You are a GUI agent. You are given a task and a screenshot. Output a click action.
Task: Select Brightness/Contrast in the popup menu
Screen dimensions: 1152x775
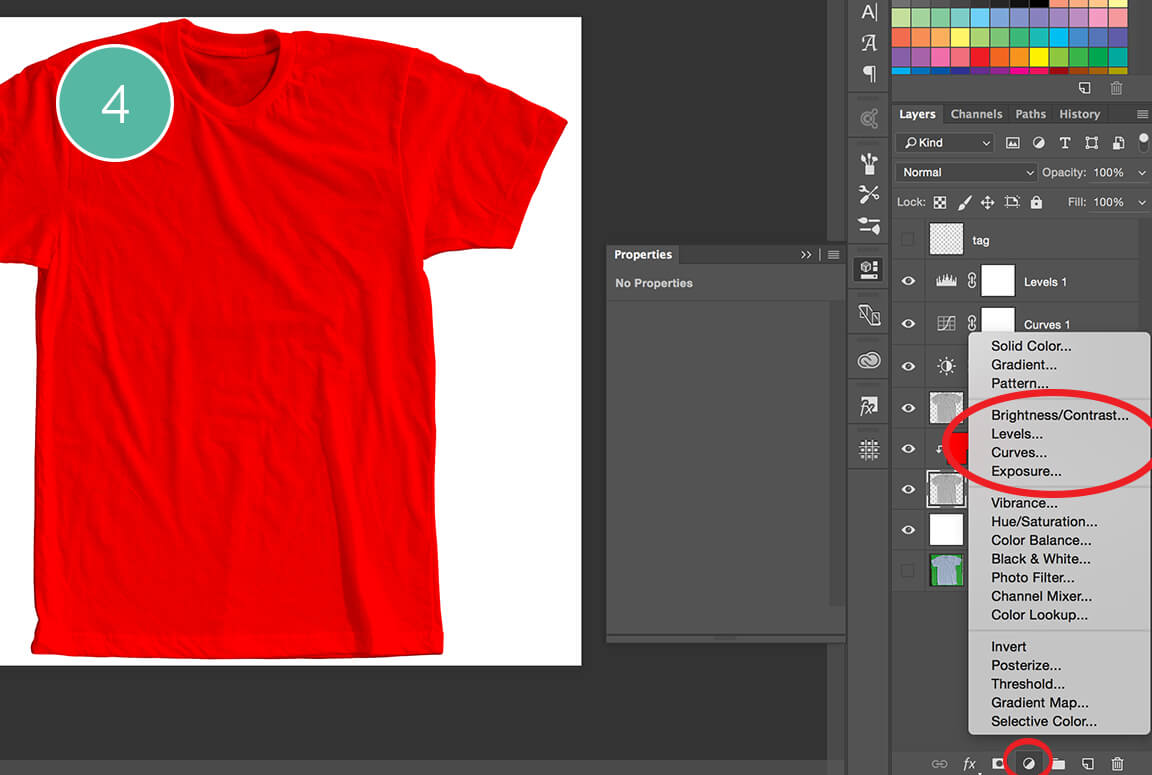tap(1060, 414)
